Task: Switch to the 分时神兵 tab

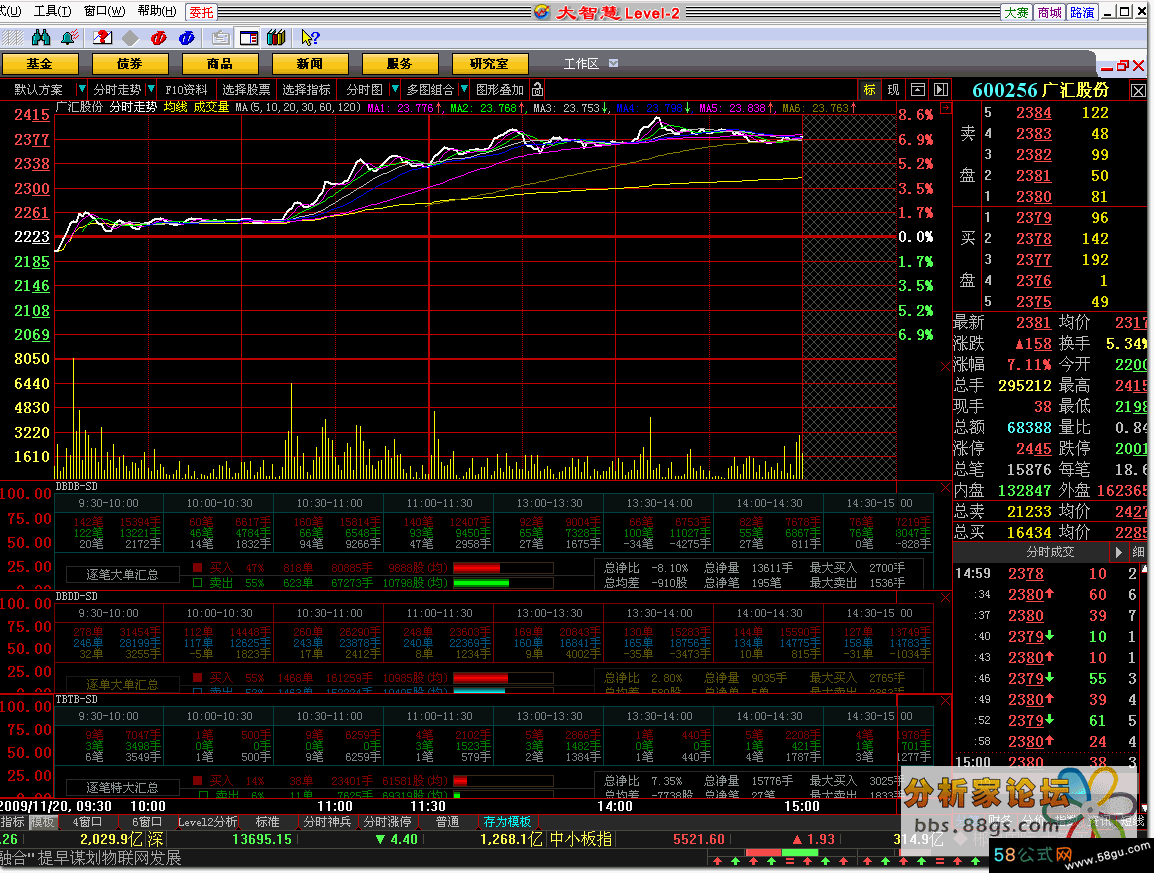Action: point(328,821)
